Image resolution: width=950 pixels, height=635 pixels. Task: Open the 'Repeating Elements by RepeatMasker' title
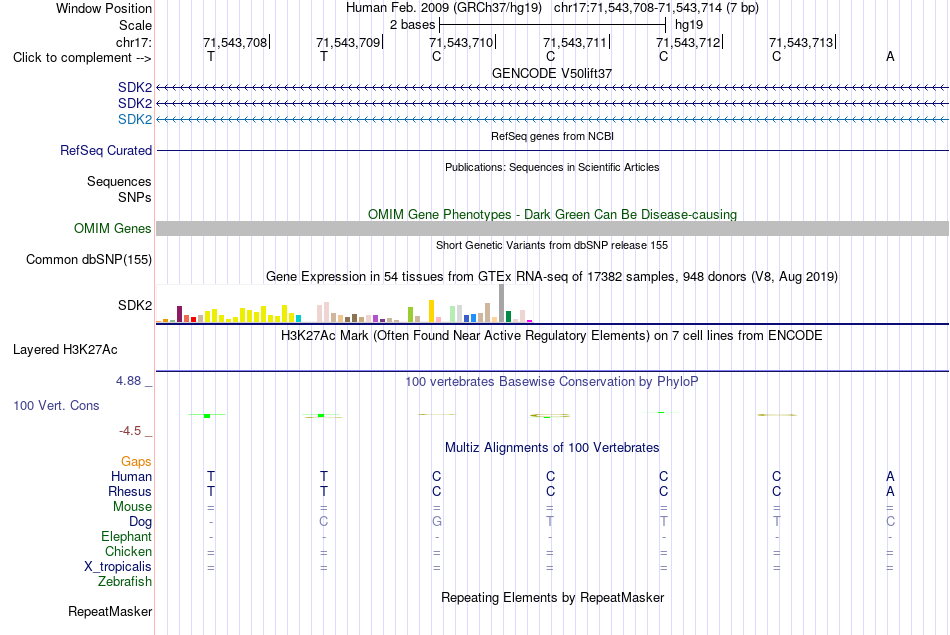click(x=552, y=597)
